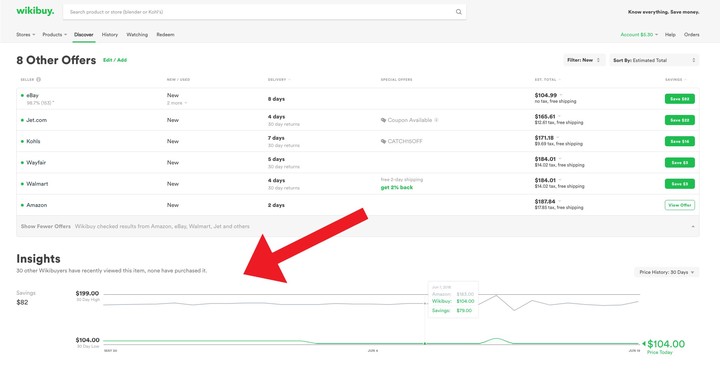Expand eBay's $104.99 price breakdown
The image size is (720, 371).
pyautogui.click(x=560, y=96)
